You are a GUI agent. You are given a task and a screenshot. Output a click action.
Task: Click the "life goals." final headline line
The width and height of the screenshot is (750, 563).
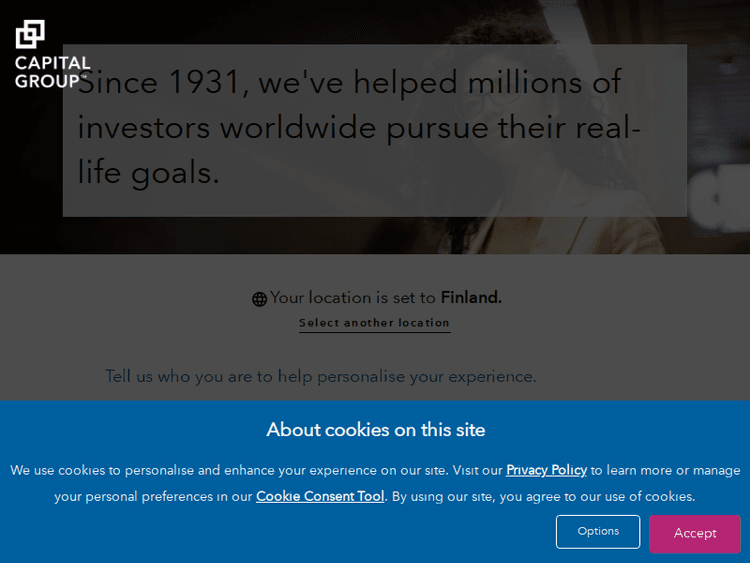coord(148,173)
